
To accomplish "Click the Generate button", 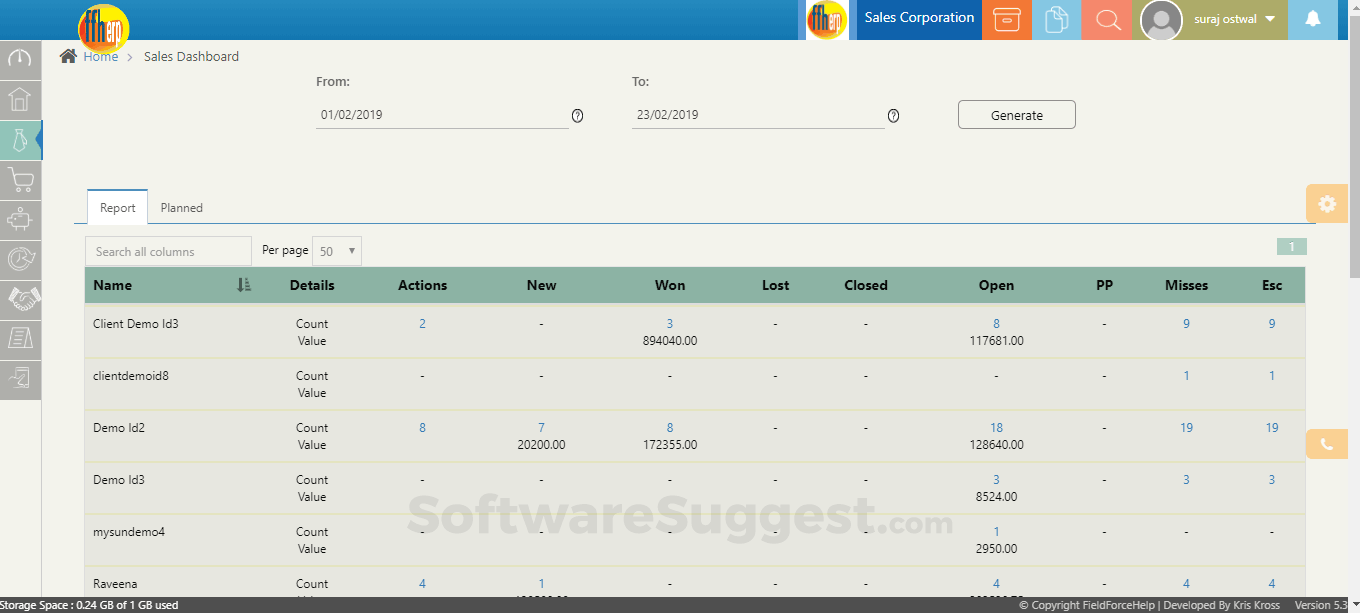I will click(1016, 114).
